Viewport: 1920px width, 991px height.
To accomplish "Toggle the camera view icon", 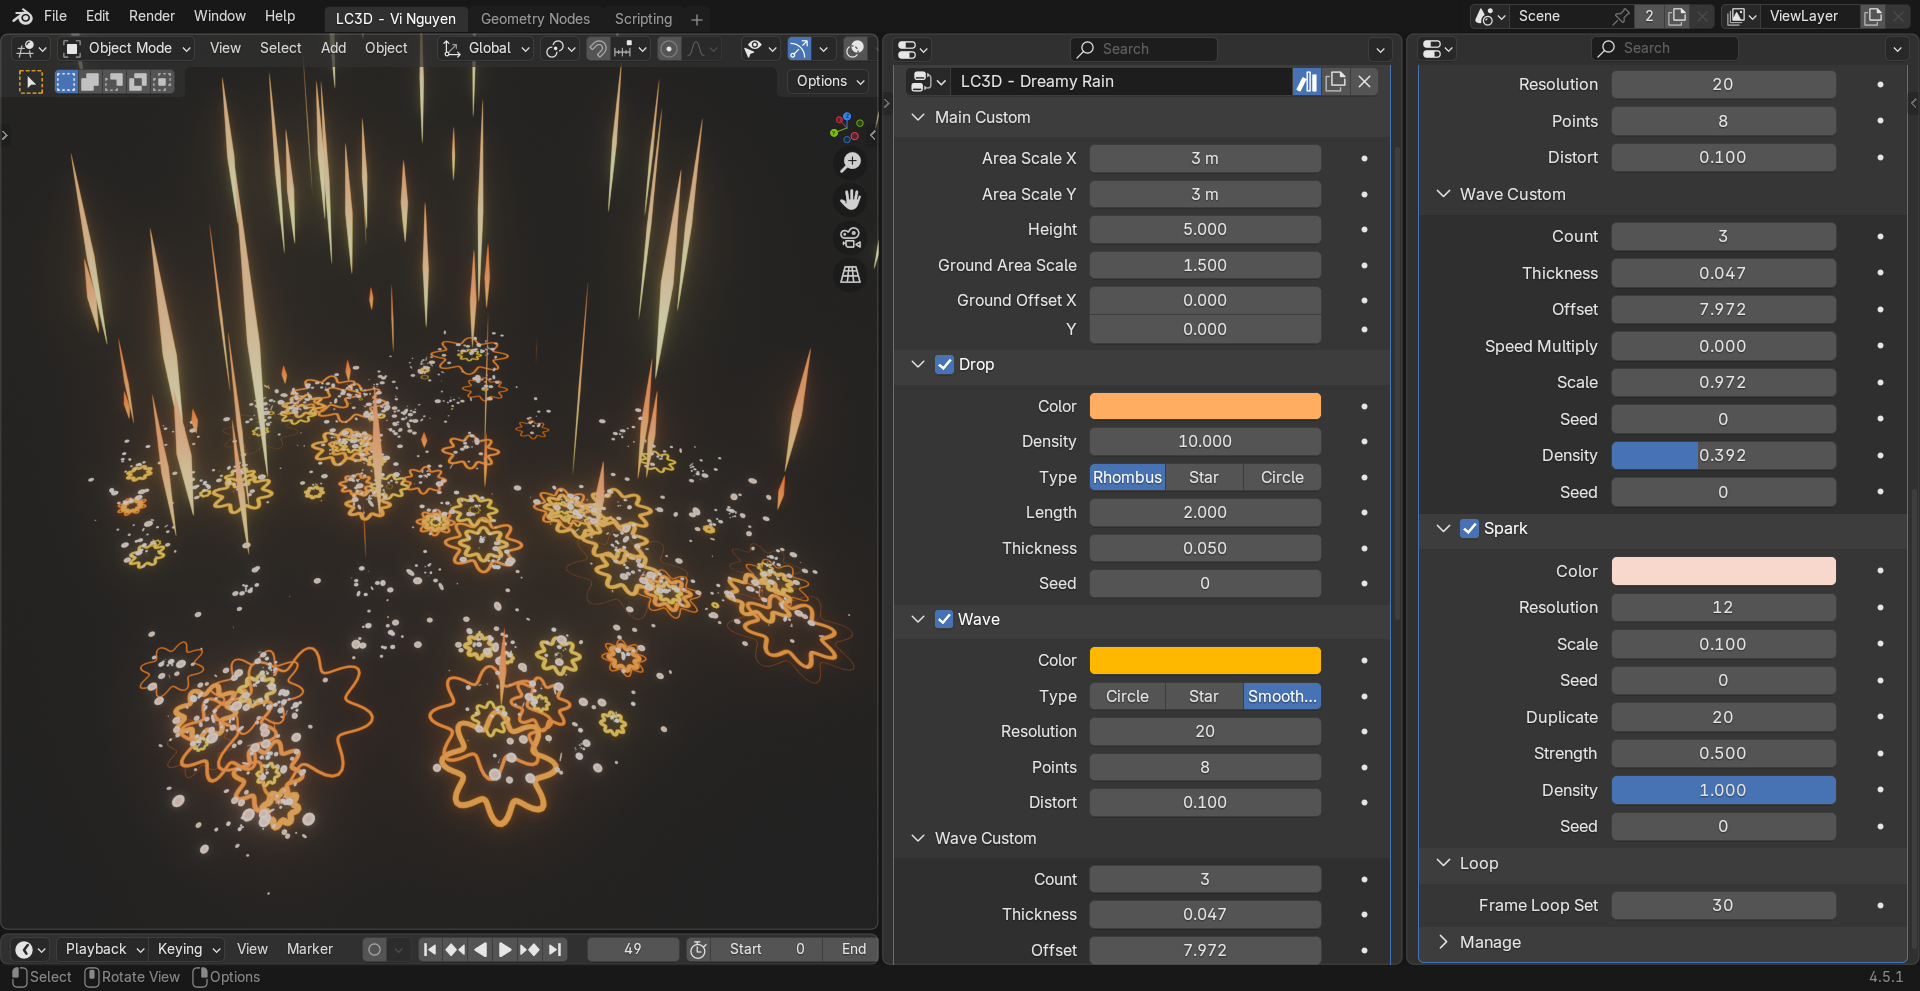I will pyautogui.click(x=850, y=237).
